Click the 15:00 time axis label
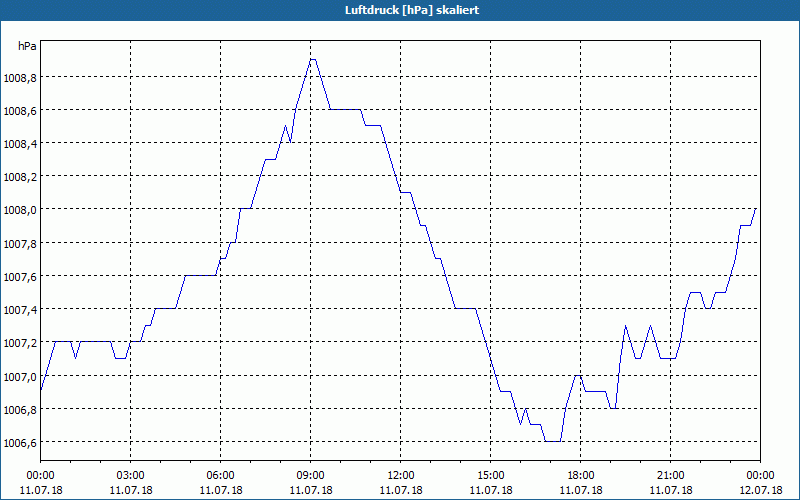This screenshot has height=500, width=800. coord(490,476)
